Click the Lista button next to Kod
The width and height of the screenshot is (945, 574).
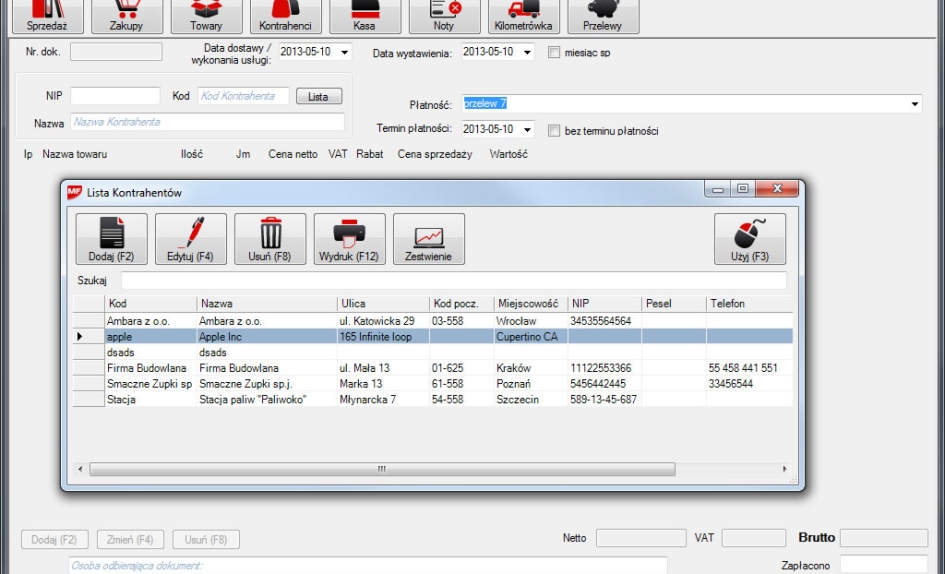point(318,96)
